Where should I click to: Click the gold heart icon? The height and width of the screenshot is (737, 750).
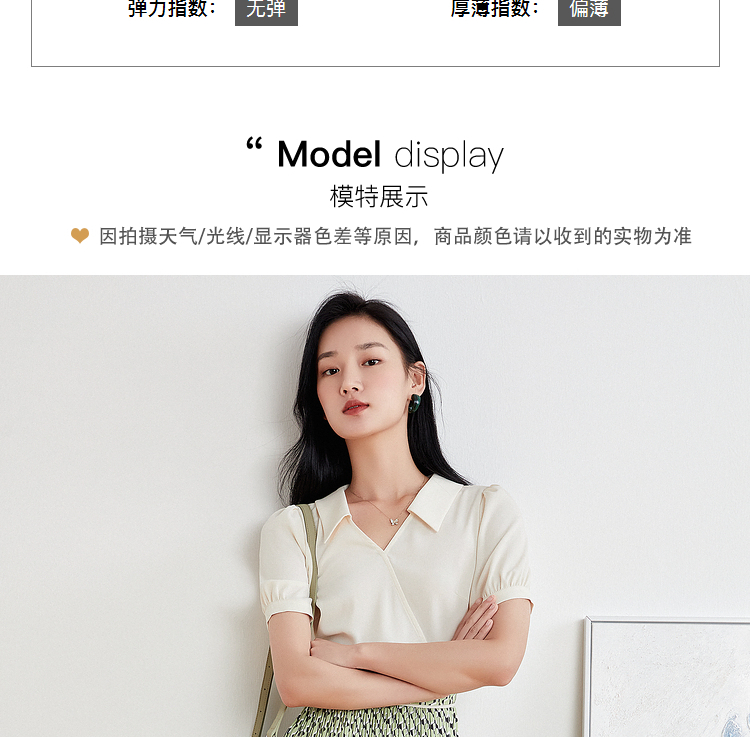coord(80,235)
